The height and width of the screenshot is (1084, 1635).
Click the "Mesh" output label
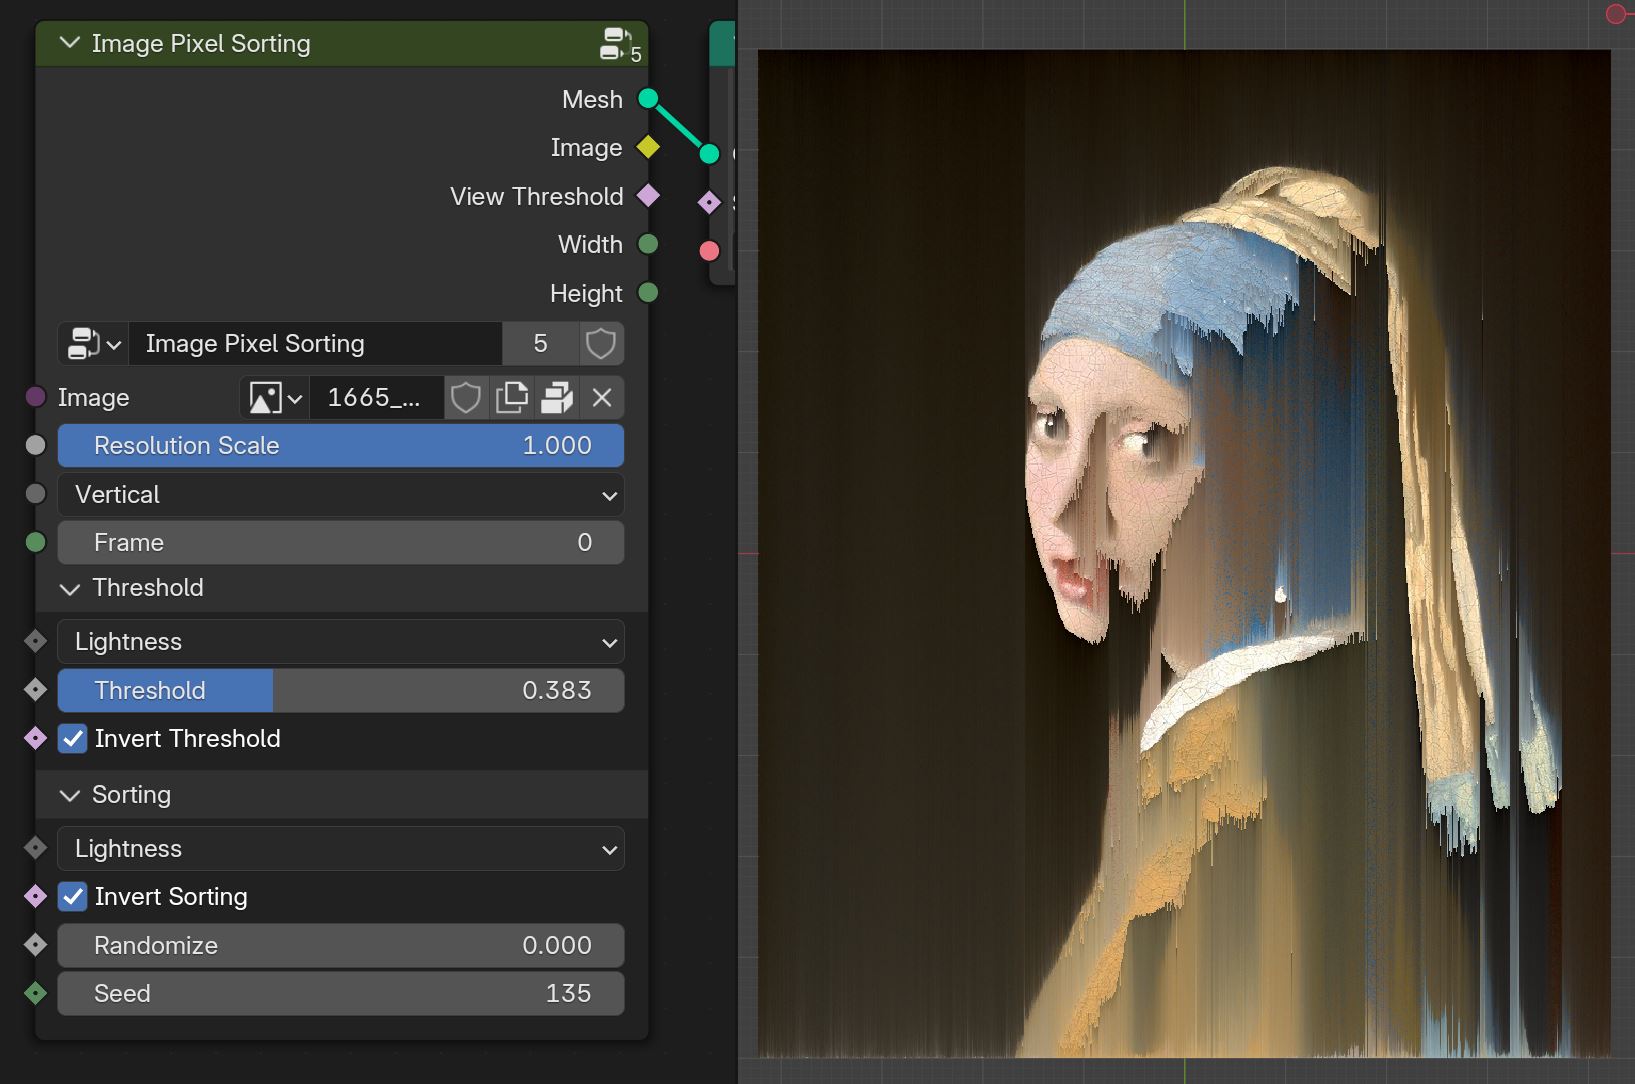pos(592,99)
